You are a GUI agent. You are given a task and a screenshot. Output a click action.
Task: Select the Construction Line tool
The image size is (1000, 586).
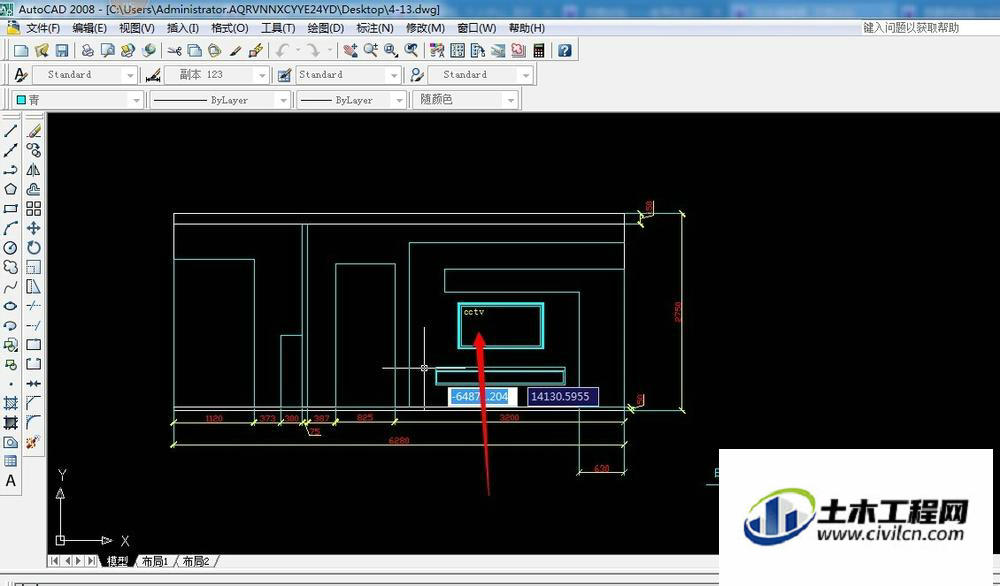click(x=11, y=150)
